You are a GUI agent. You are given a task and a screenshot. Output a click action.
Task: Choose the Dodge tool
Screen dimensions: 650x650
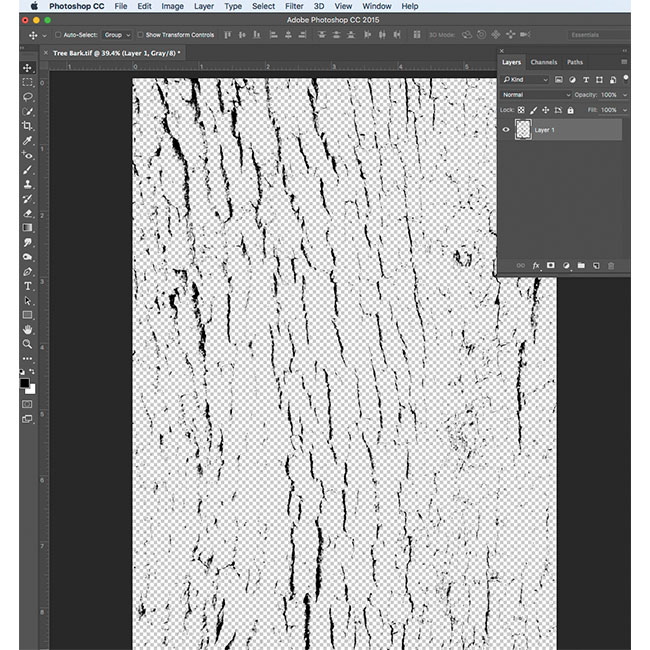(28, 257)
